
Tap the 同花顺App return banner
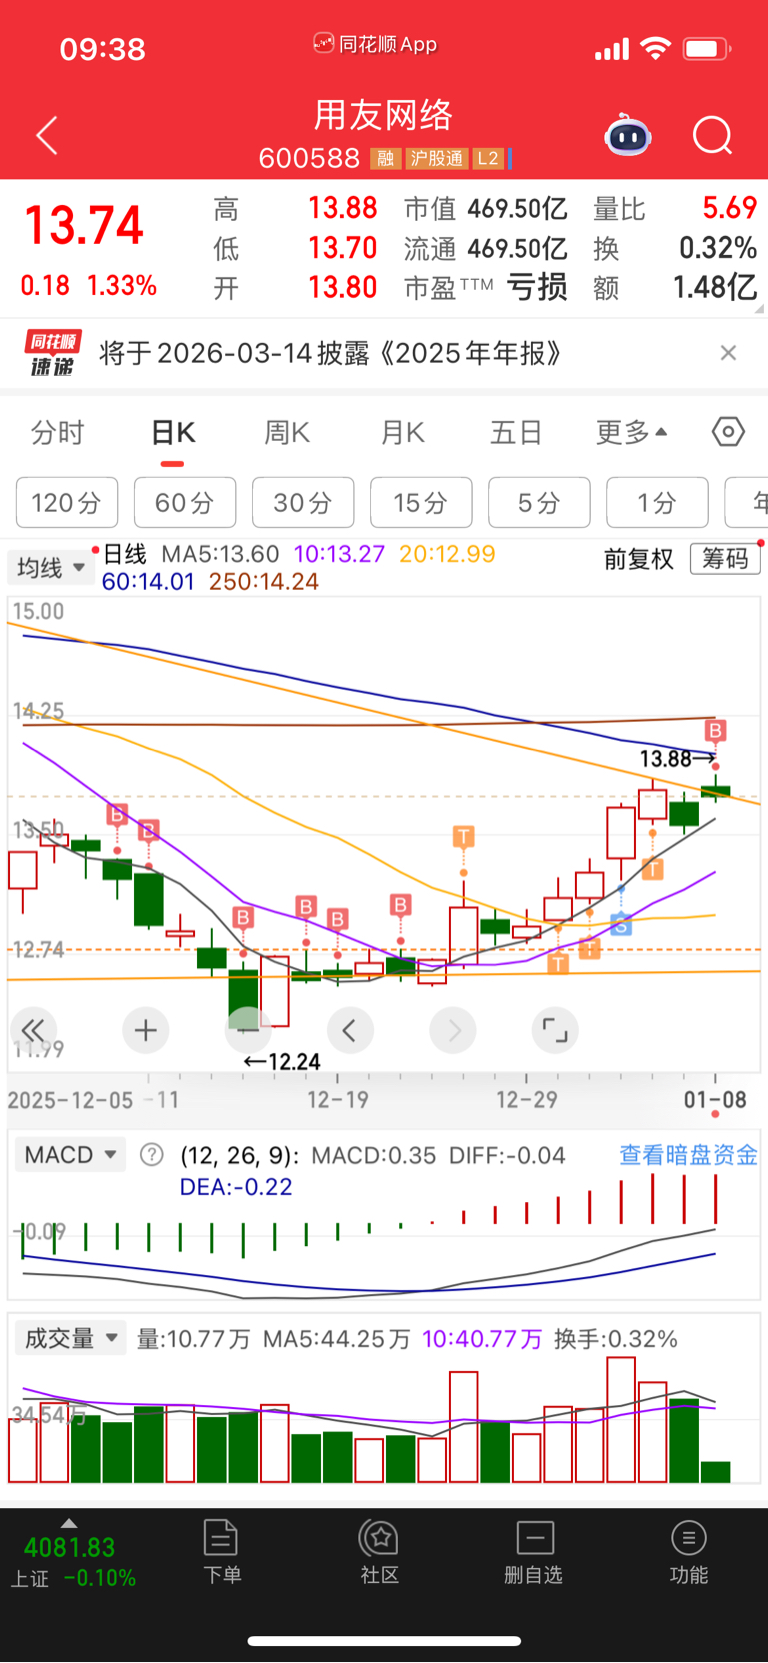coord(376,44)
